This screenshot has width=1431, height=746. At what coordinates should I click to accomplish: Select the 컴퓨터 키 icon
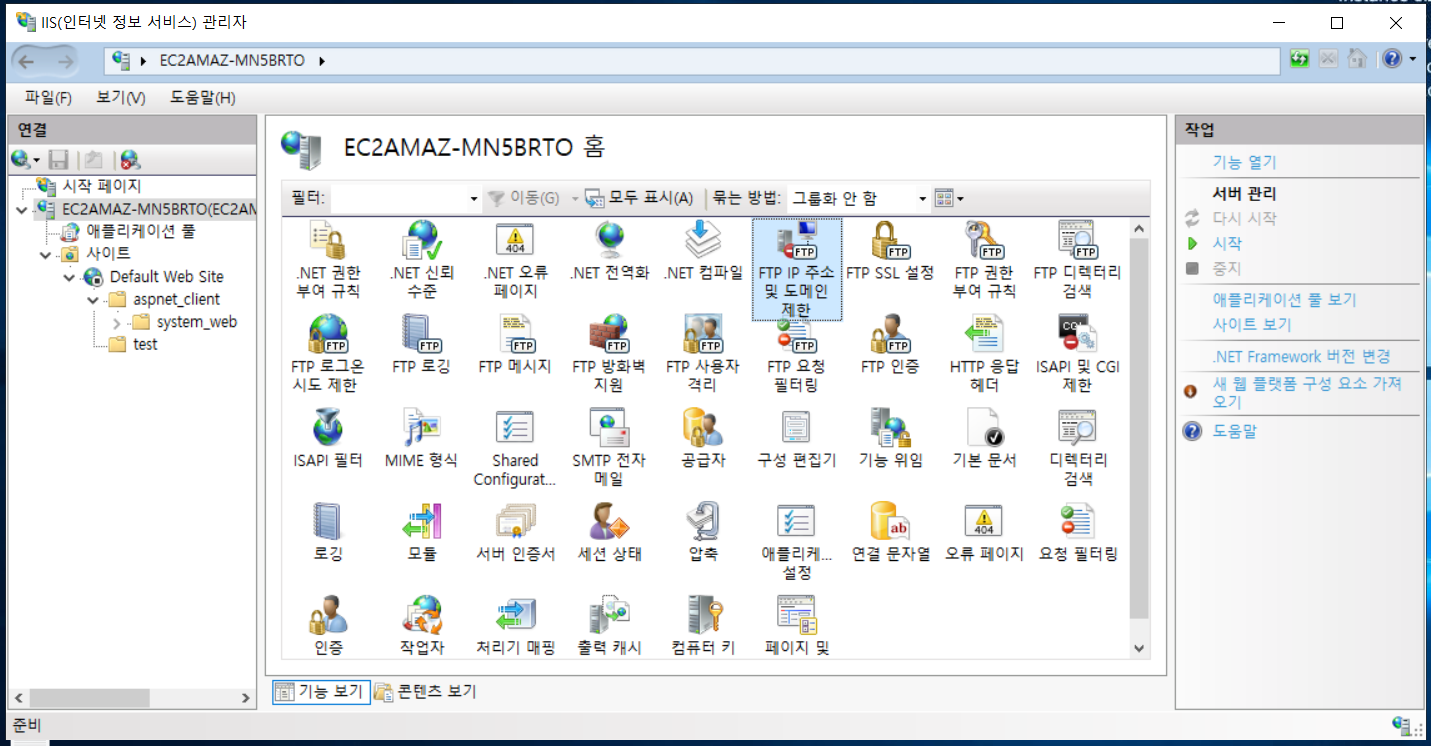703,626
